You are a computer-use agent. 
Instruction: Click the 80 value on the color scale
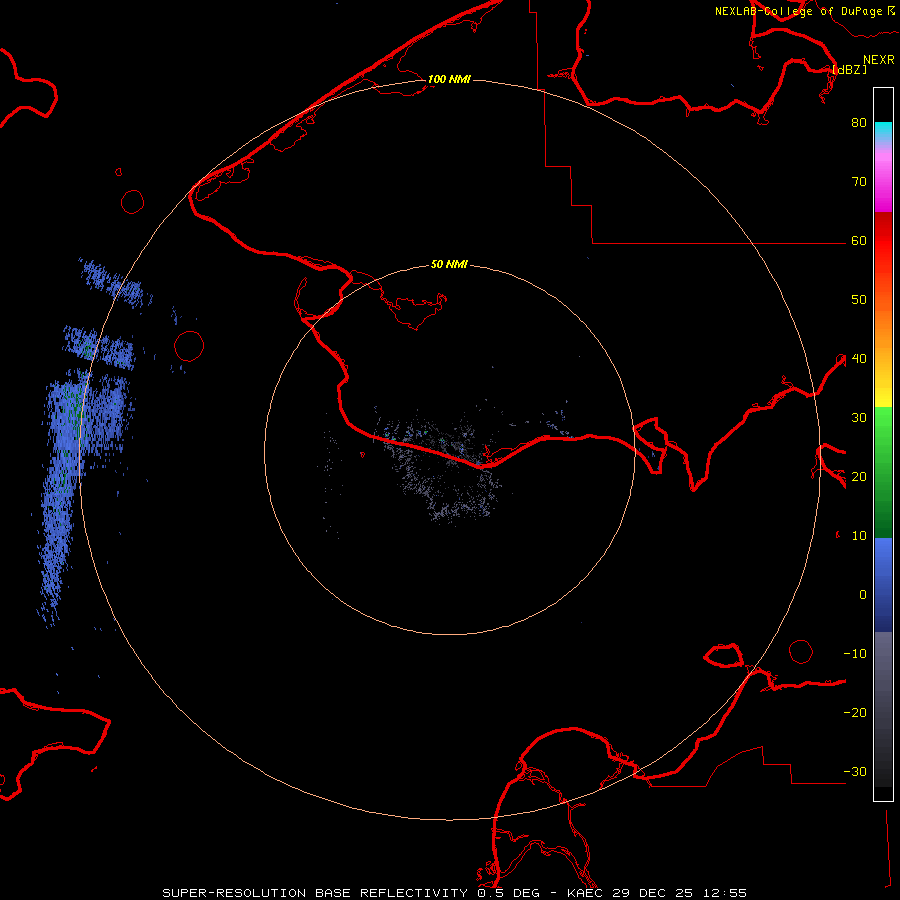pos(859,122)
